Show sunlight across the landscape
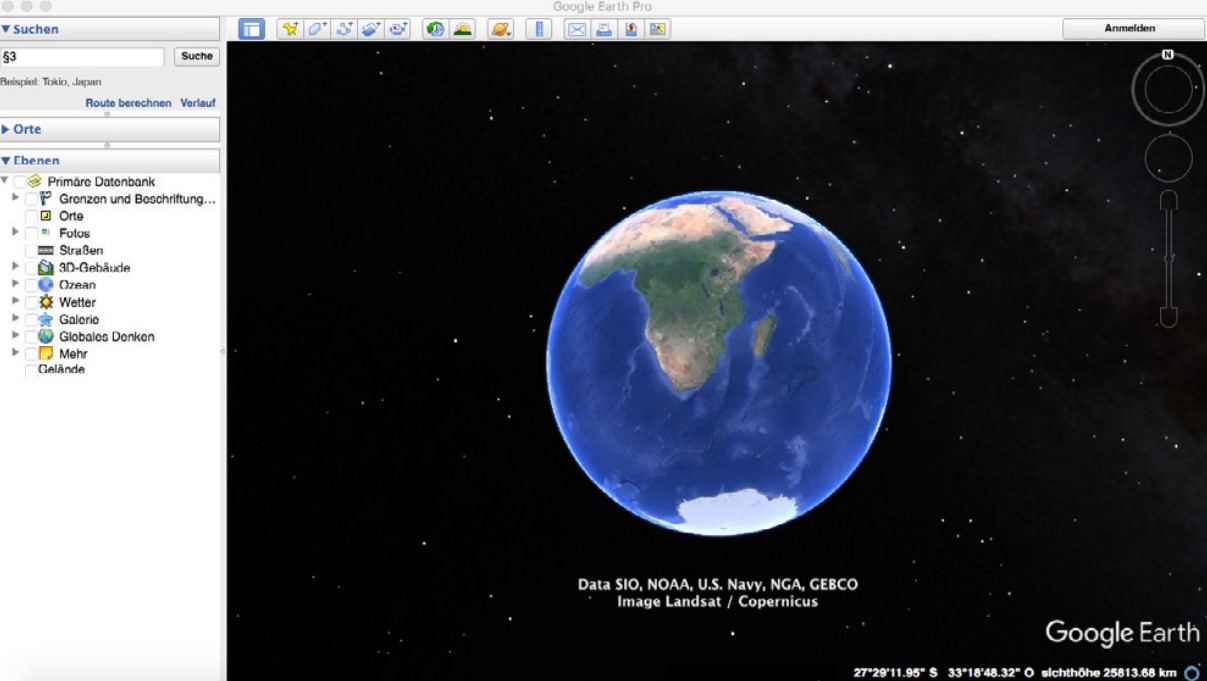 click(462, 29)
